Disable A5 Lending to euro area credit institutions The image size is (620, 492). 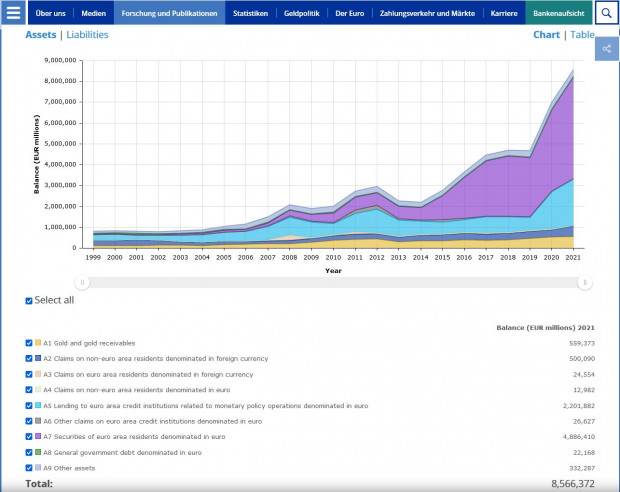click(29, 406)
